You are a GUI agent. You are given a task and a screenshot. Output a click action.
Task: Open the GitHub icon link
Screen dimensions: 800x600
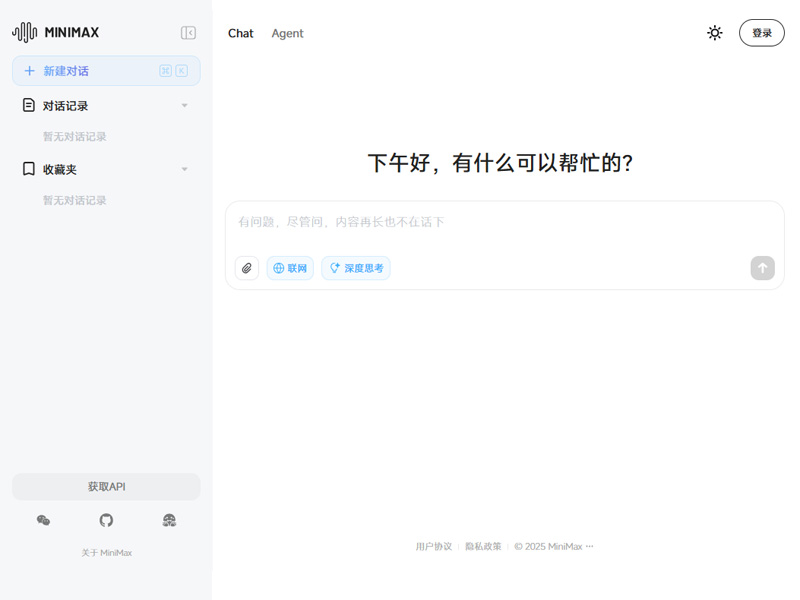tap(106, 520)
